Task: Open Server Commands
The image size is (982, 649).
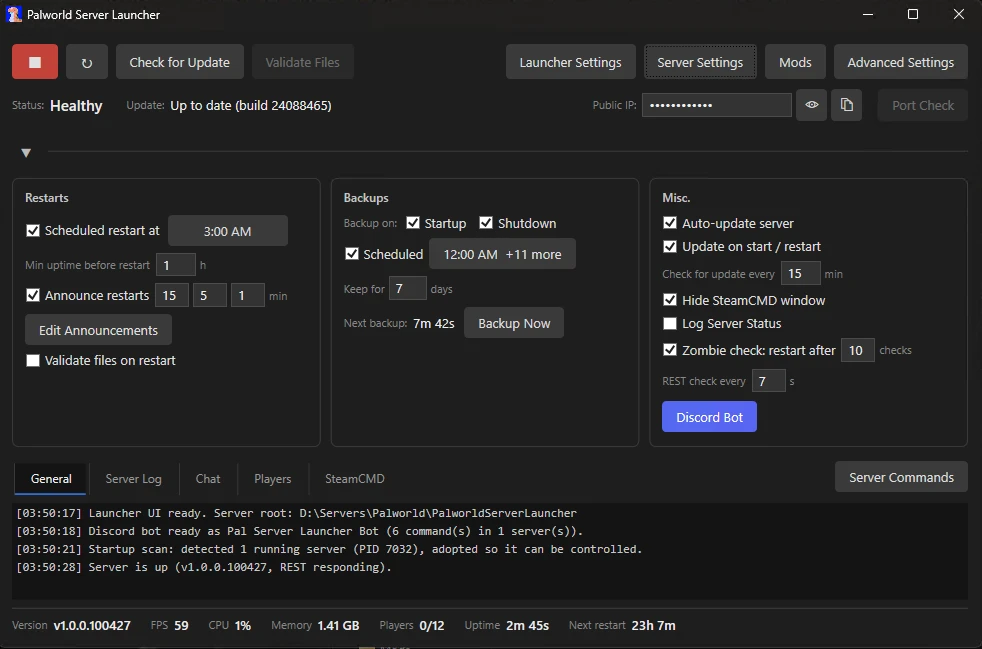Action: tap(901, 477)
